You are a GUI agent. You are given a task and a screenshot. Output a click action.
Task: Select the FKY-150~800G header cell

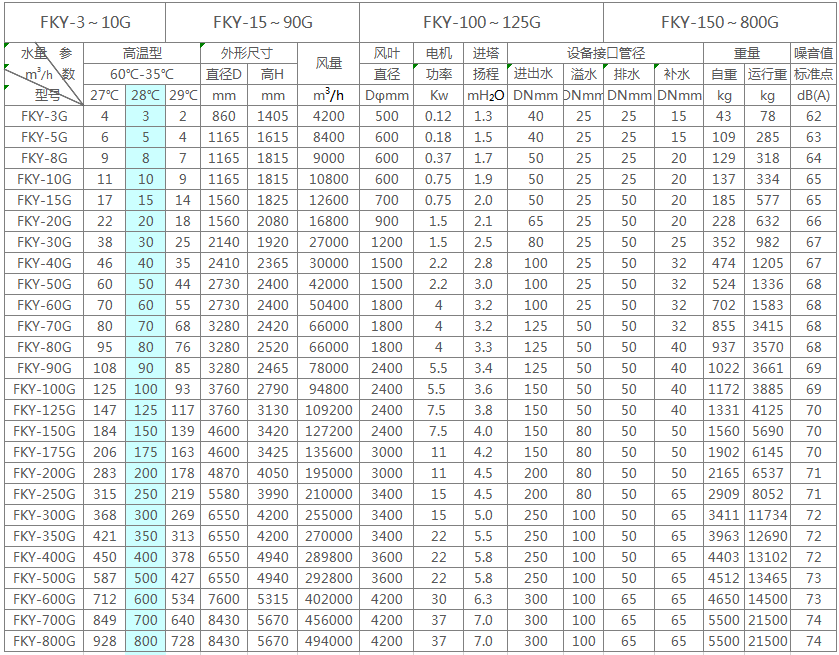[720, 22]
